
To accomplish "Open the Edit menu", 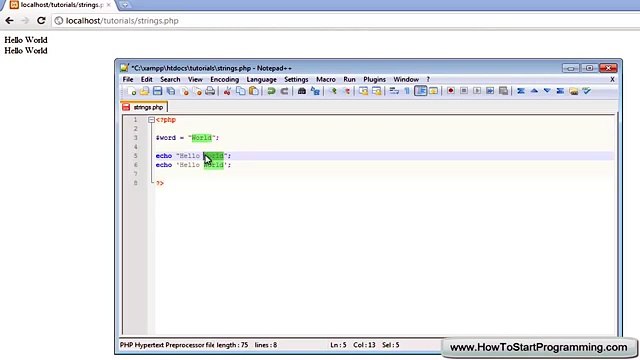I will pos(147,80).
